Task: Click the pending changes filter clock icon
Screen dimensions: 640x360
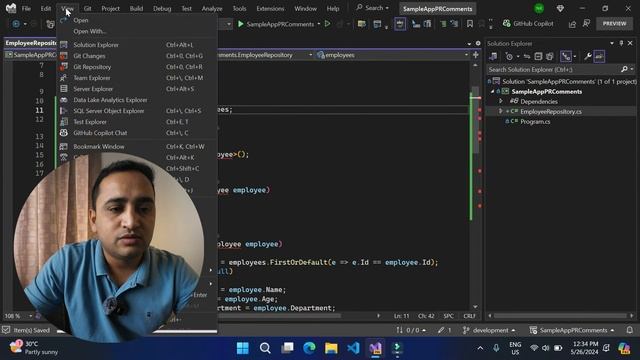Action: point(509,56)
